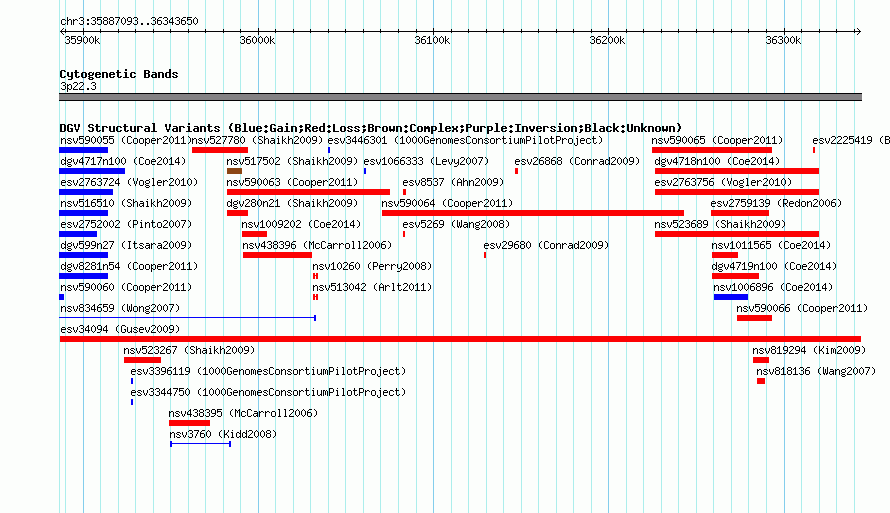Select esv5269 (Wang2008) label
This screenshot has width=890, height=513.
(x=456, y=224)
